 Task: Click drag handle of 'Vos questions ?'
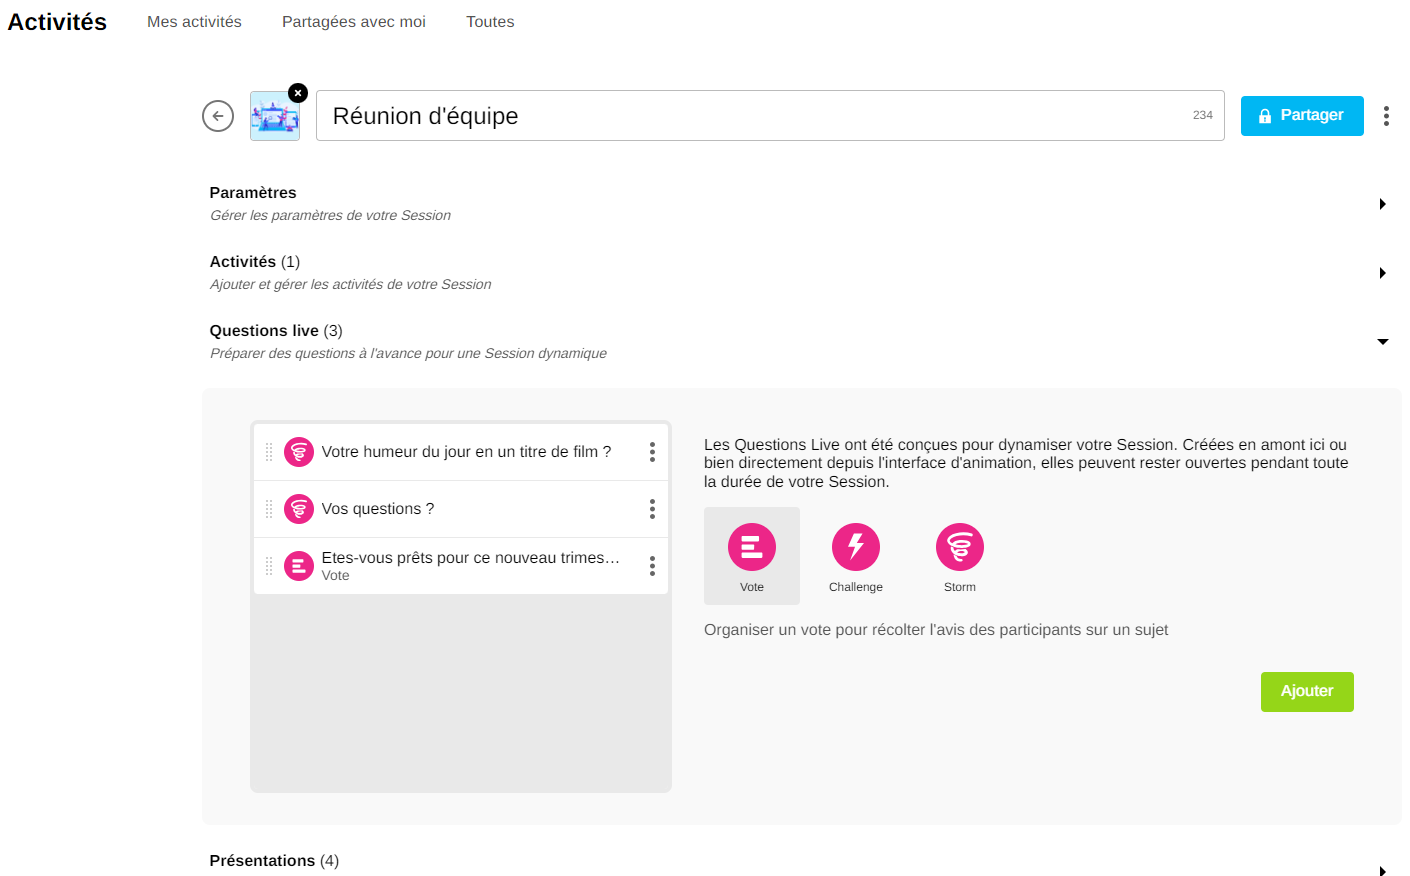coord(269,509)
